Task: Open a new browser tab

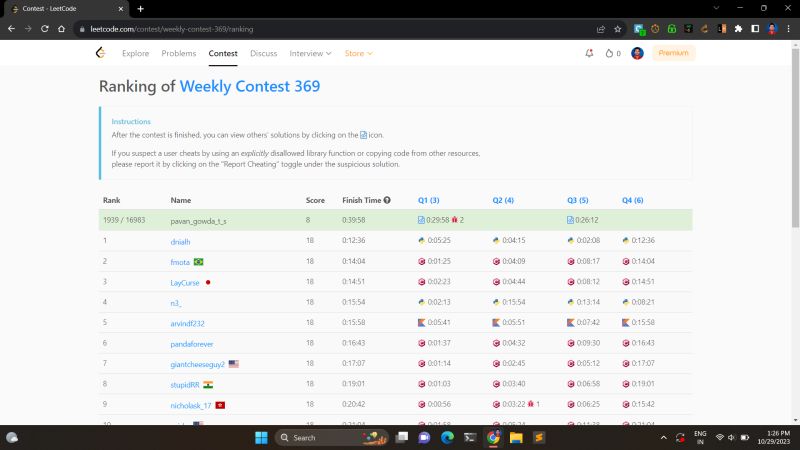Action: (x=140, y=9)
